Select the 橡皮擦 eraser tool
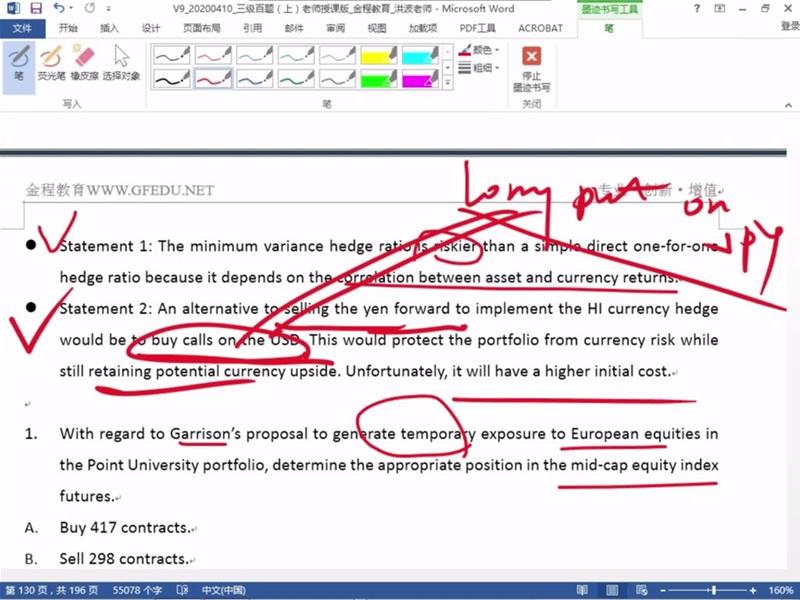Image resolution: width=800 pixels, height=600 pixels. tap(84, 61)
